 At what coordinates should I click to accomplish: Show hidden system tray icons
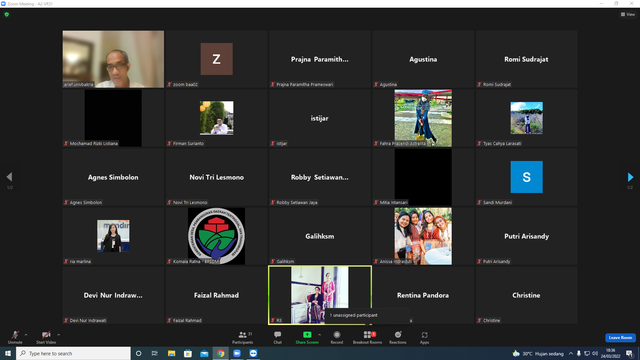click(571, 353)
